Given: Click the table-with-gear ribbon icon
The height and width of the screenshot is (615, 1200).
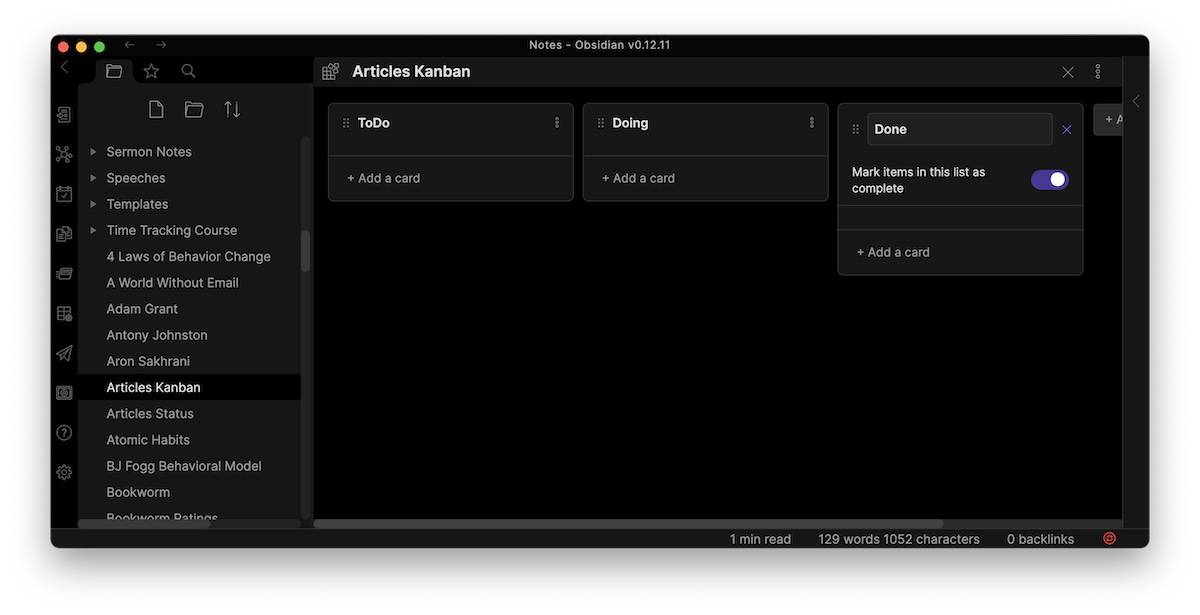Looking at the screenshot, I should click(64, 313).
